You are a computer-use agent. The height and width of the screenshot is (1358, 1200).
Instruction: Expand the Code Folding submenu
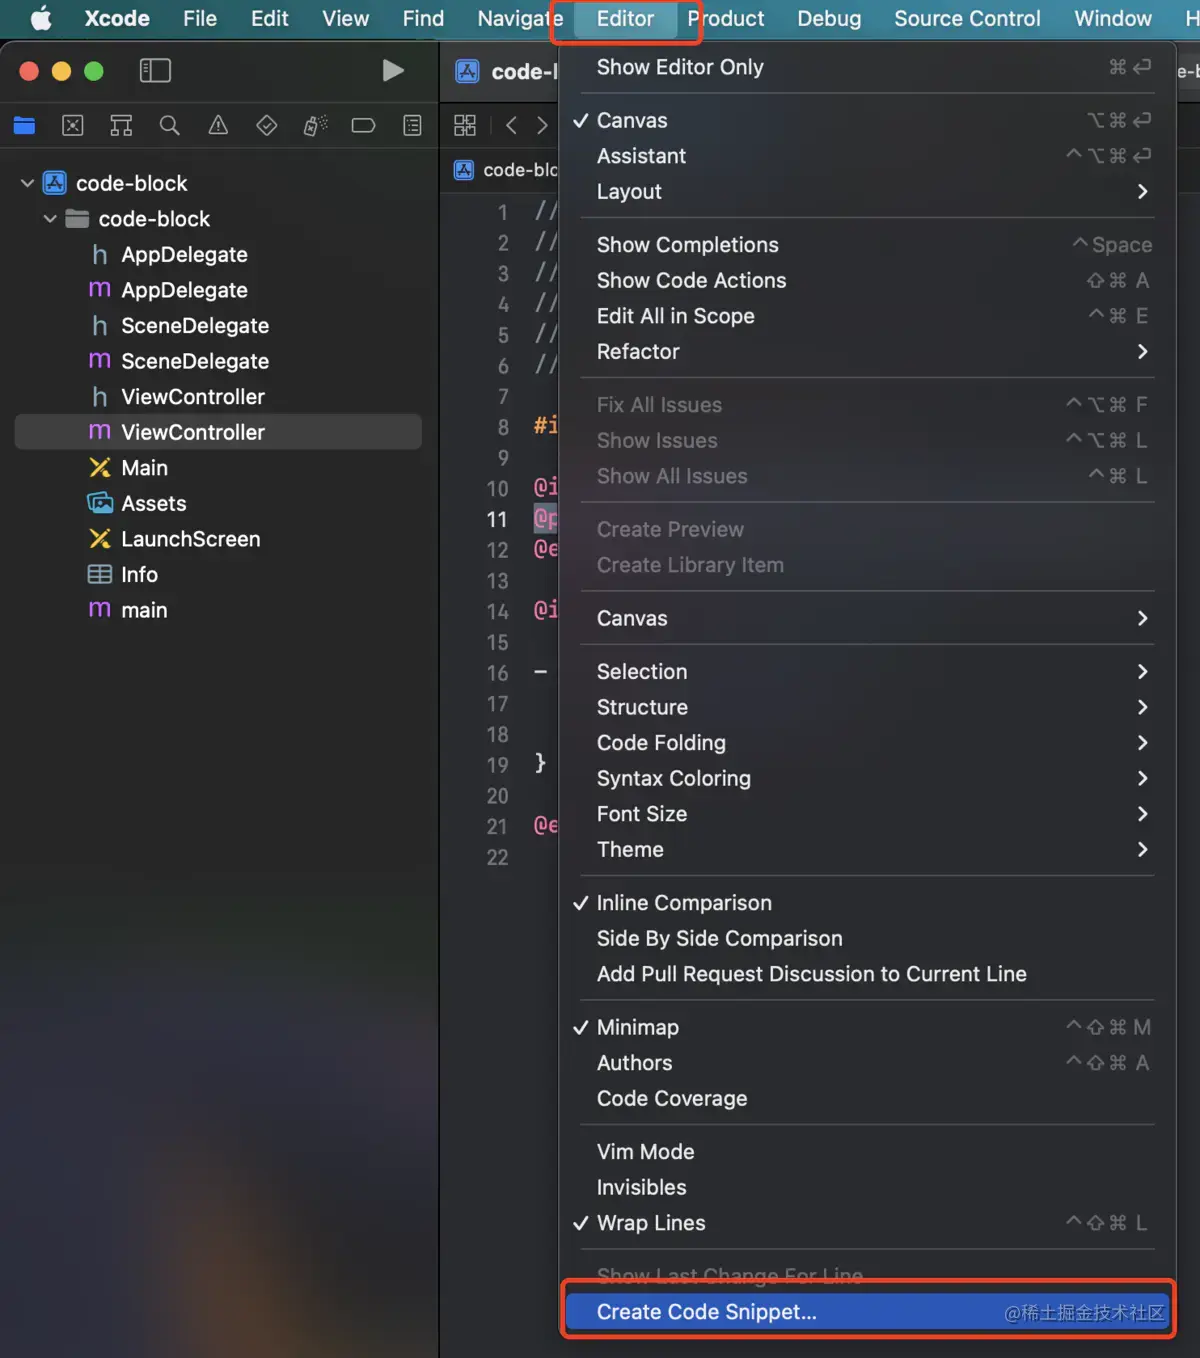(x=867, y=743)
